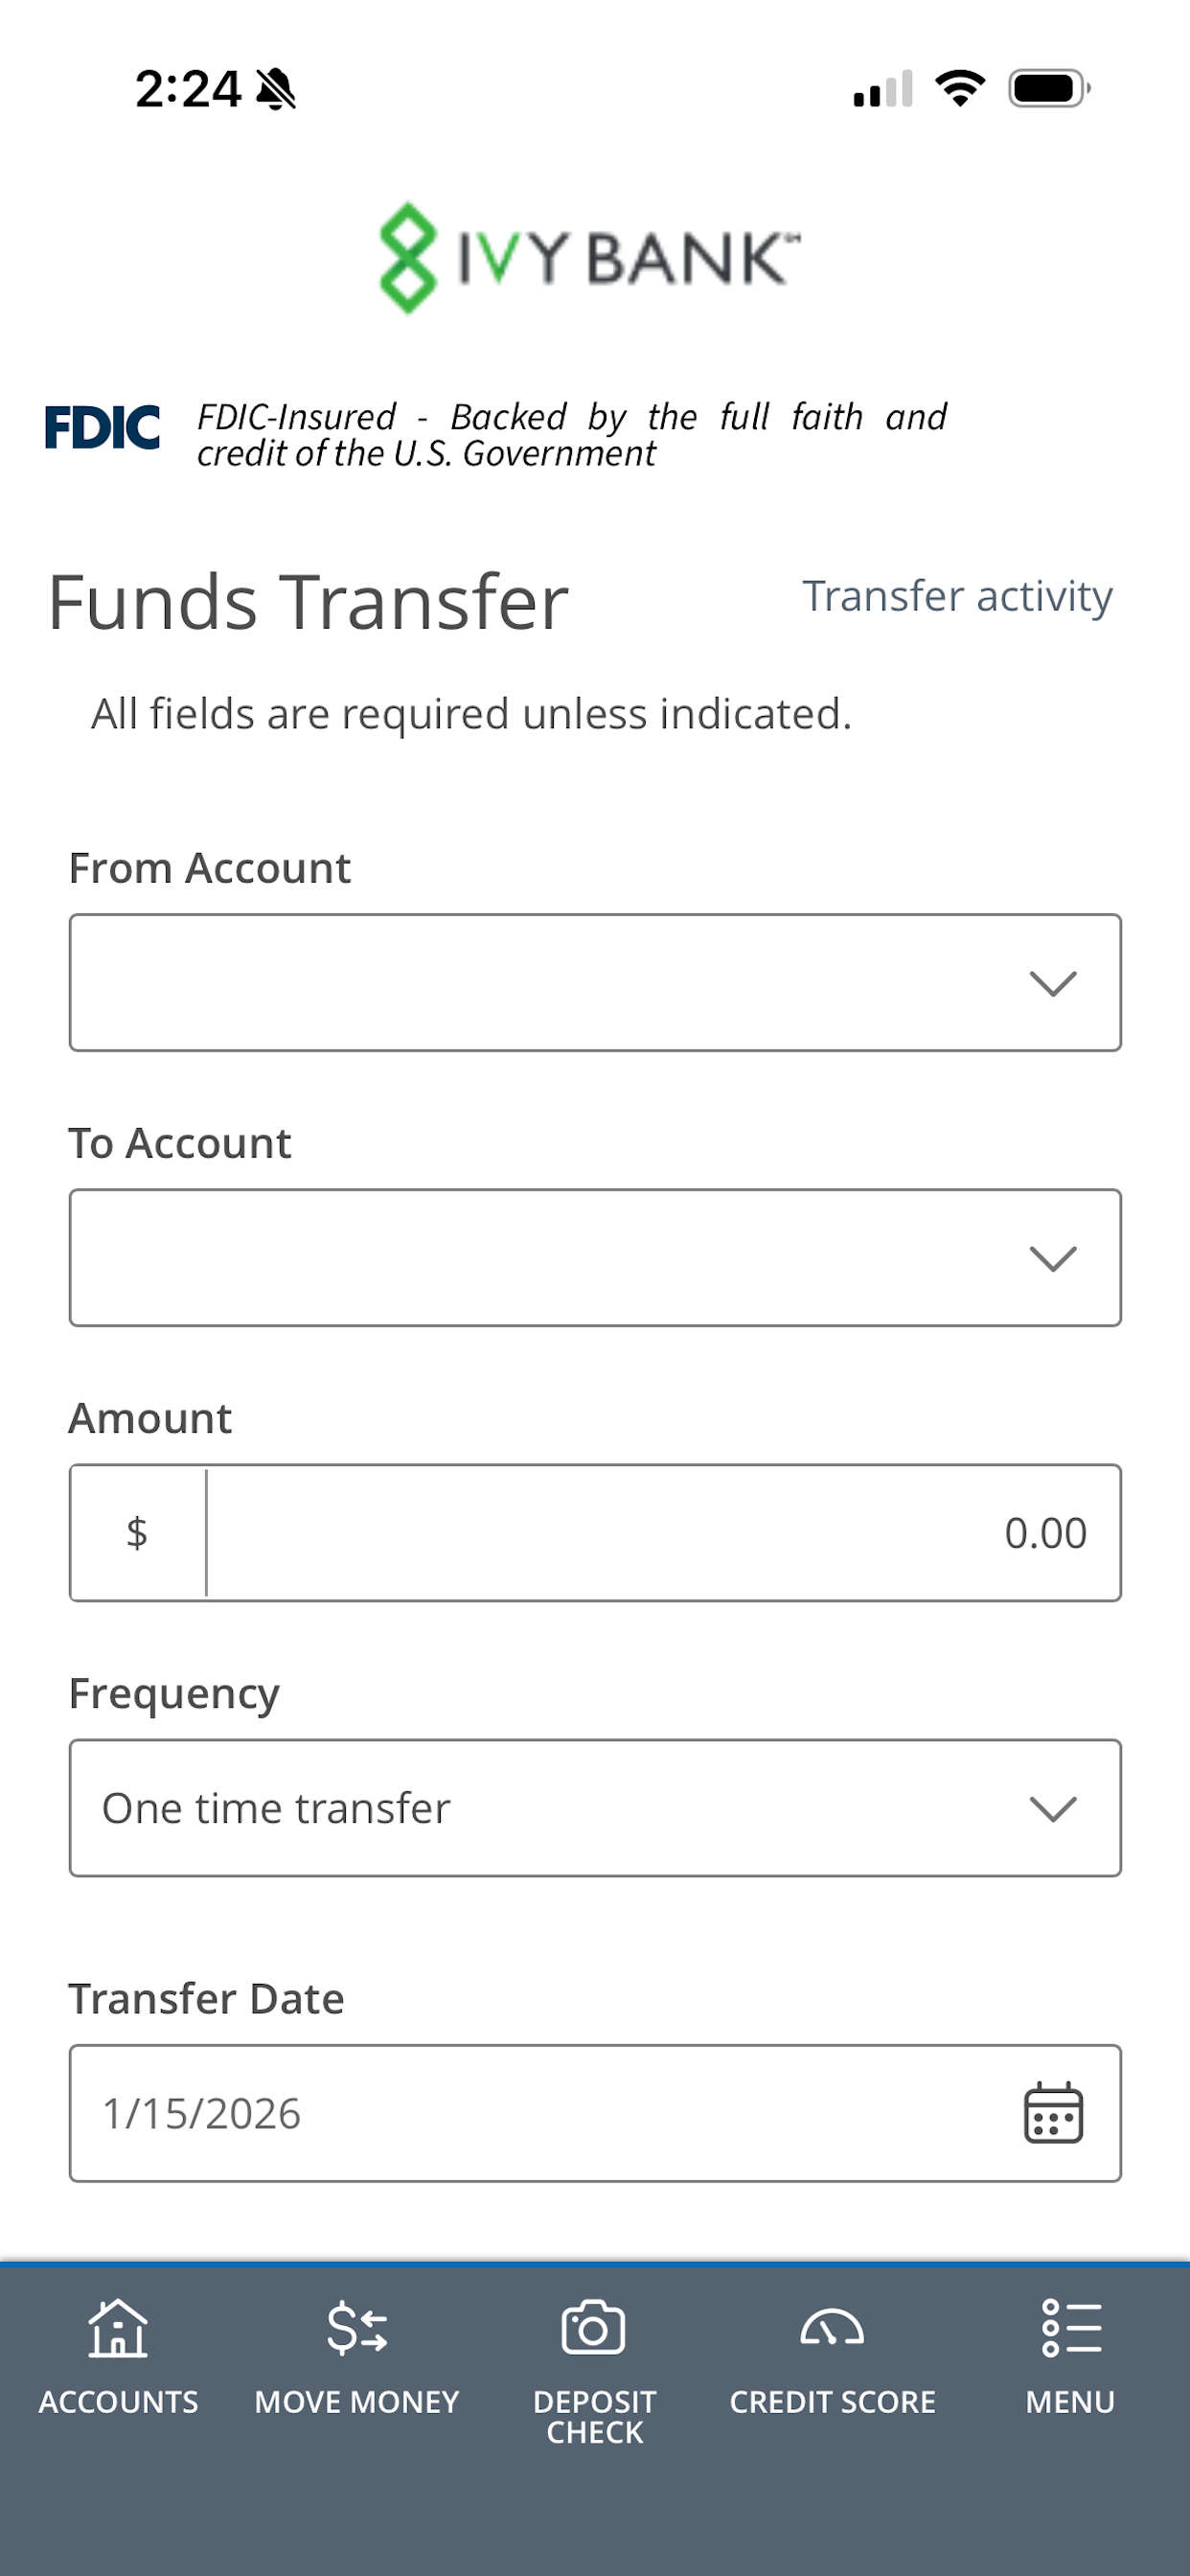Tap the battery status icon
Image resolution: width=1190 pixels, height=2576 pixels.
(1048, 88)
